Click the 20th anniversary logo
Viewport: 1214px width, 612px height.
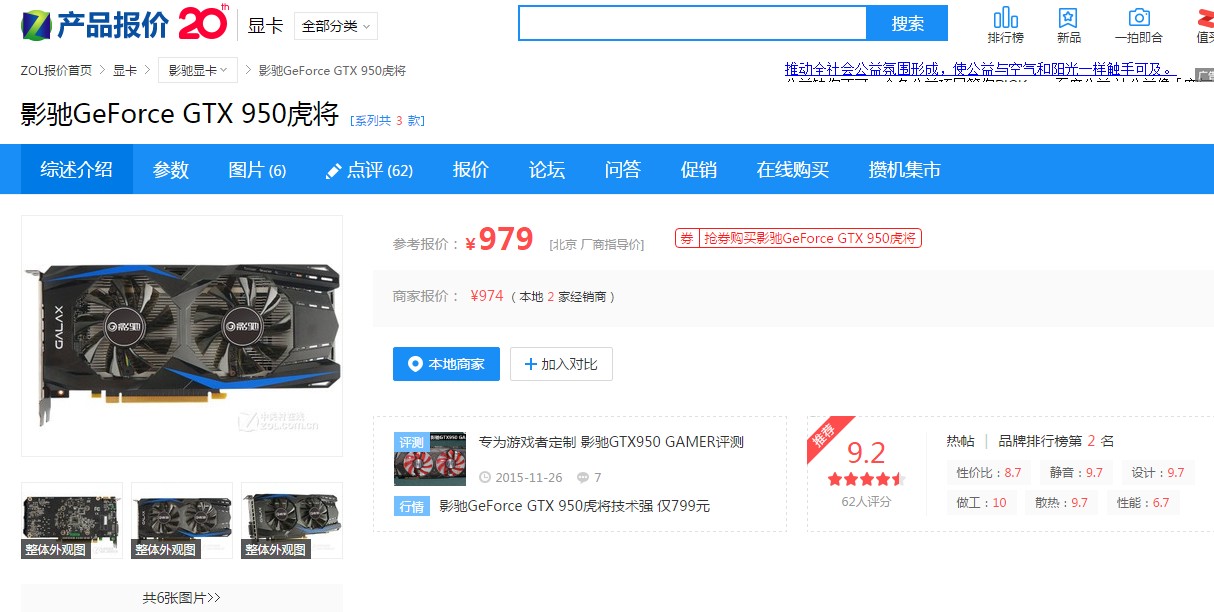(204, 22)
